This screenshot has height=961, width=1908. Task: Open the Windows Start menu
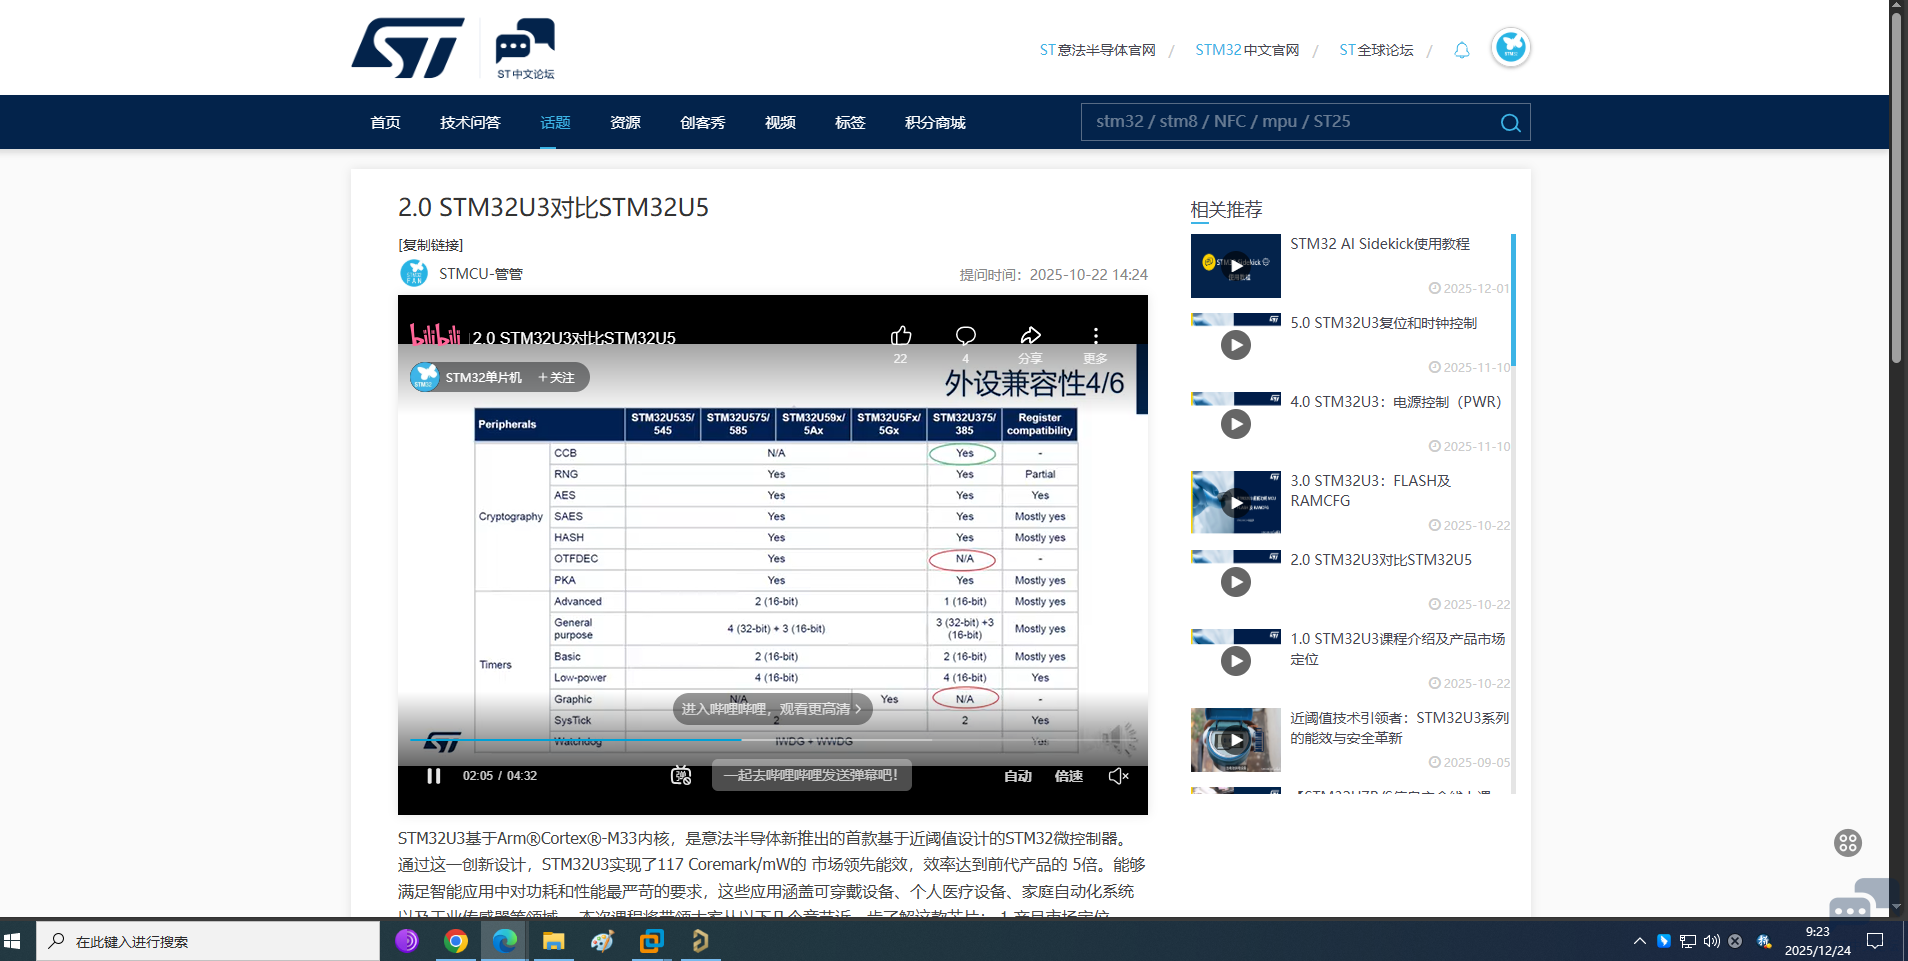[x=13, y=941]
